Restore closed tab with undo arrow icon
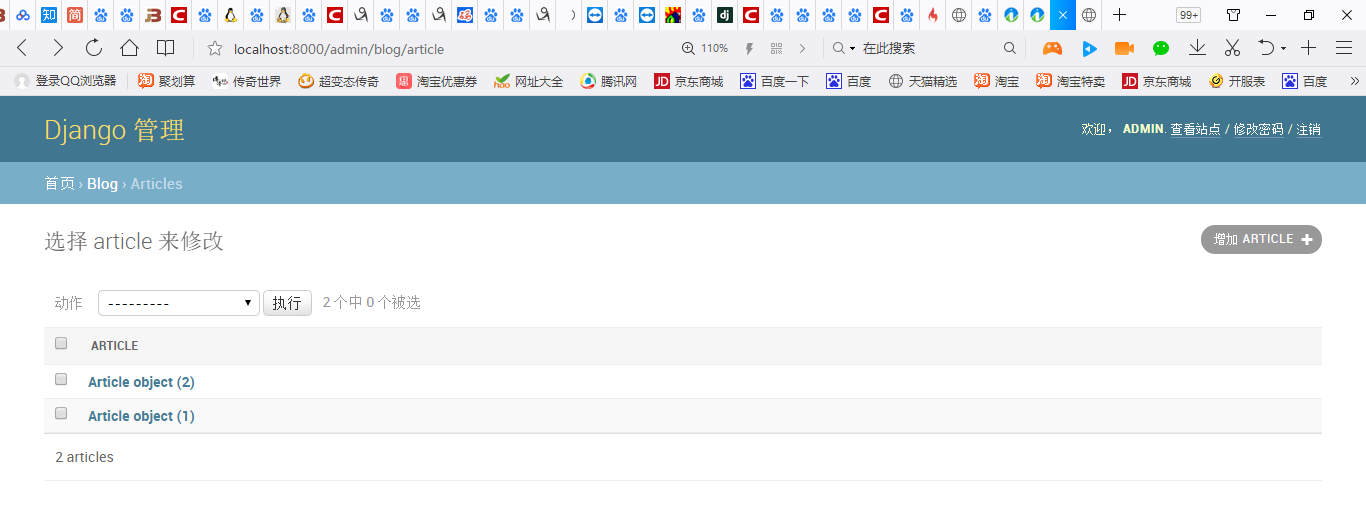Viewport: 1366px width, 520px height. 1266,47
